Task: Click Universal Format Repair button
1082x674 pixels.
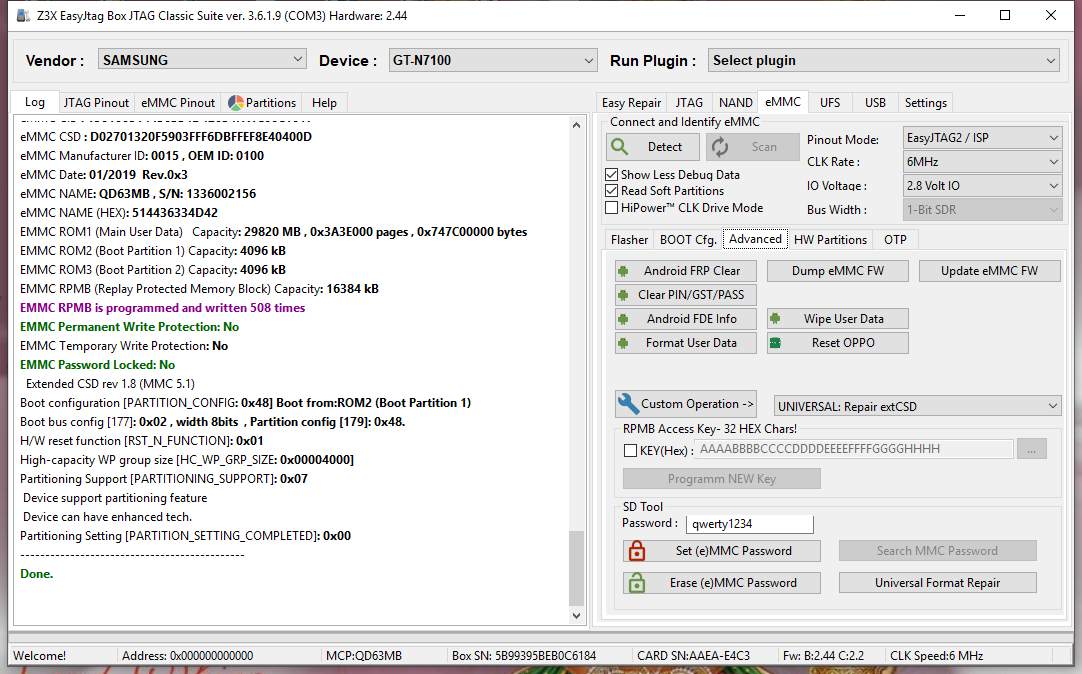Action: point(938,582)
